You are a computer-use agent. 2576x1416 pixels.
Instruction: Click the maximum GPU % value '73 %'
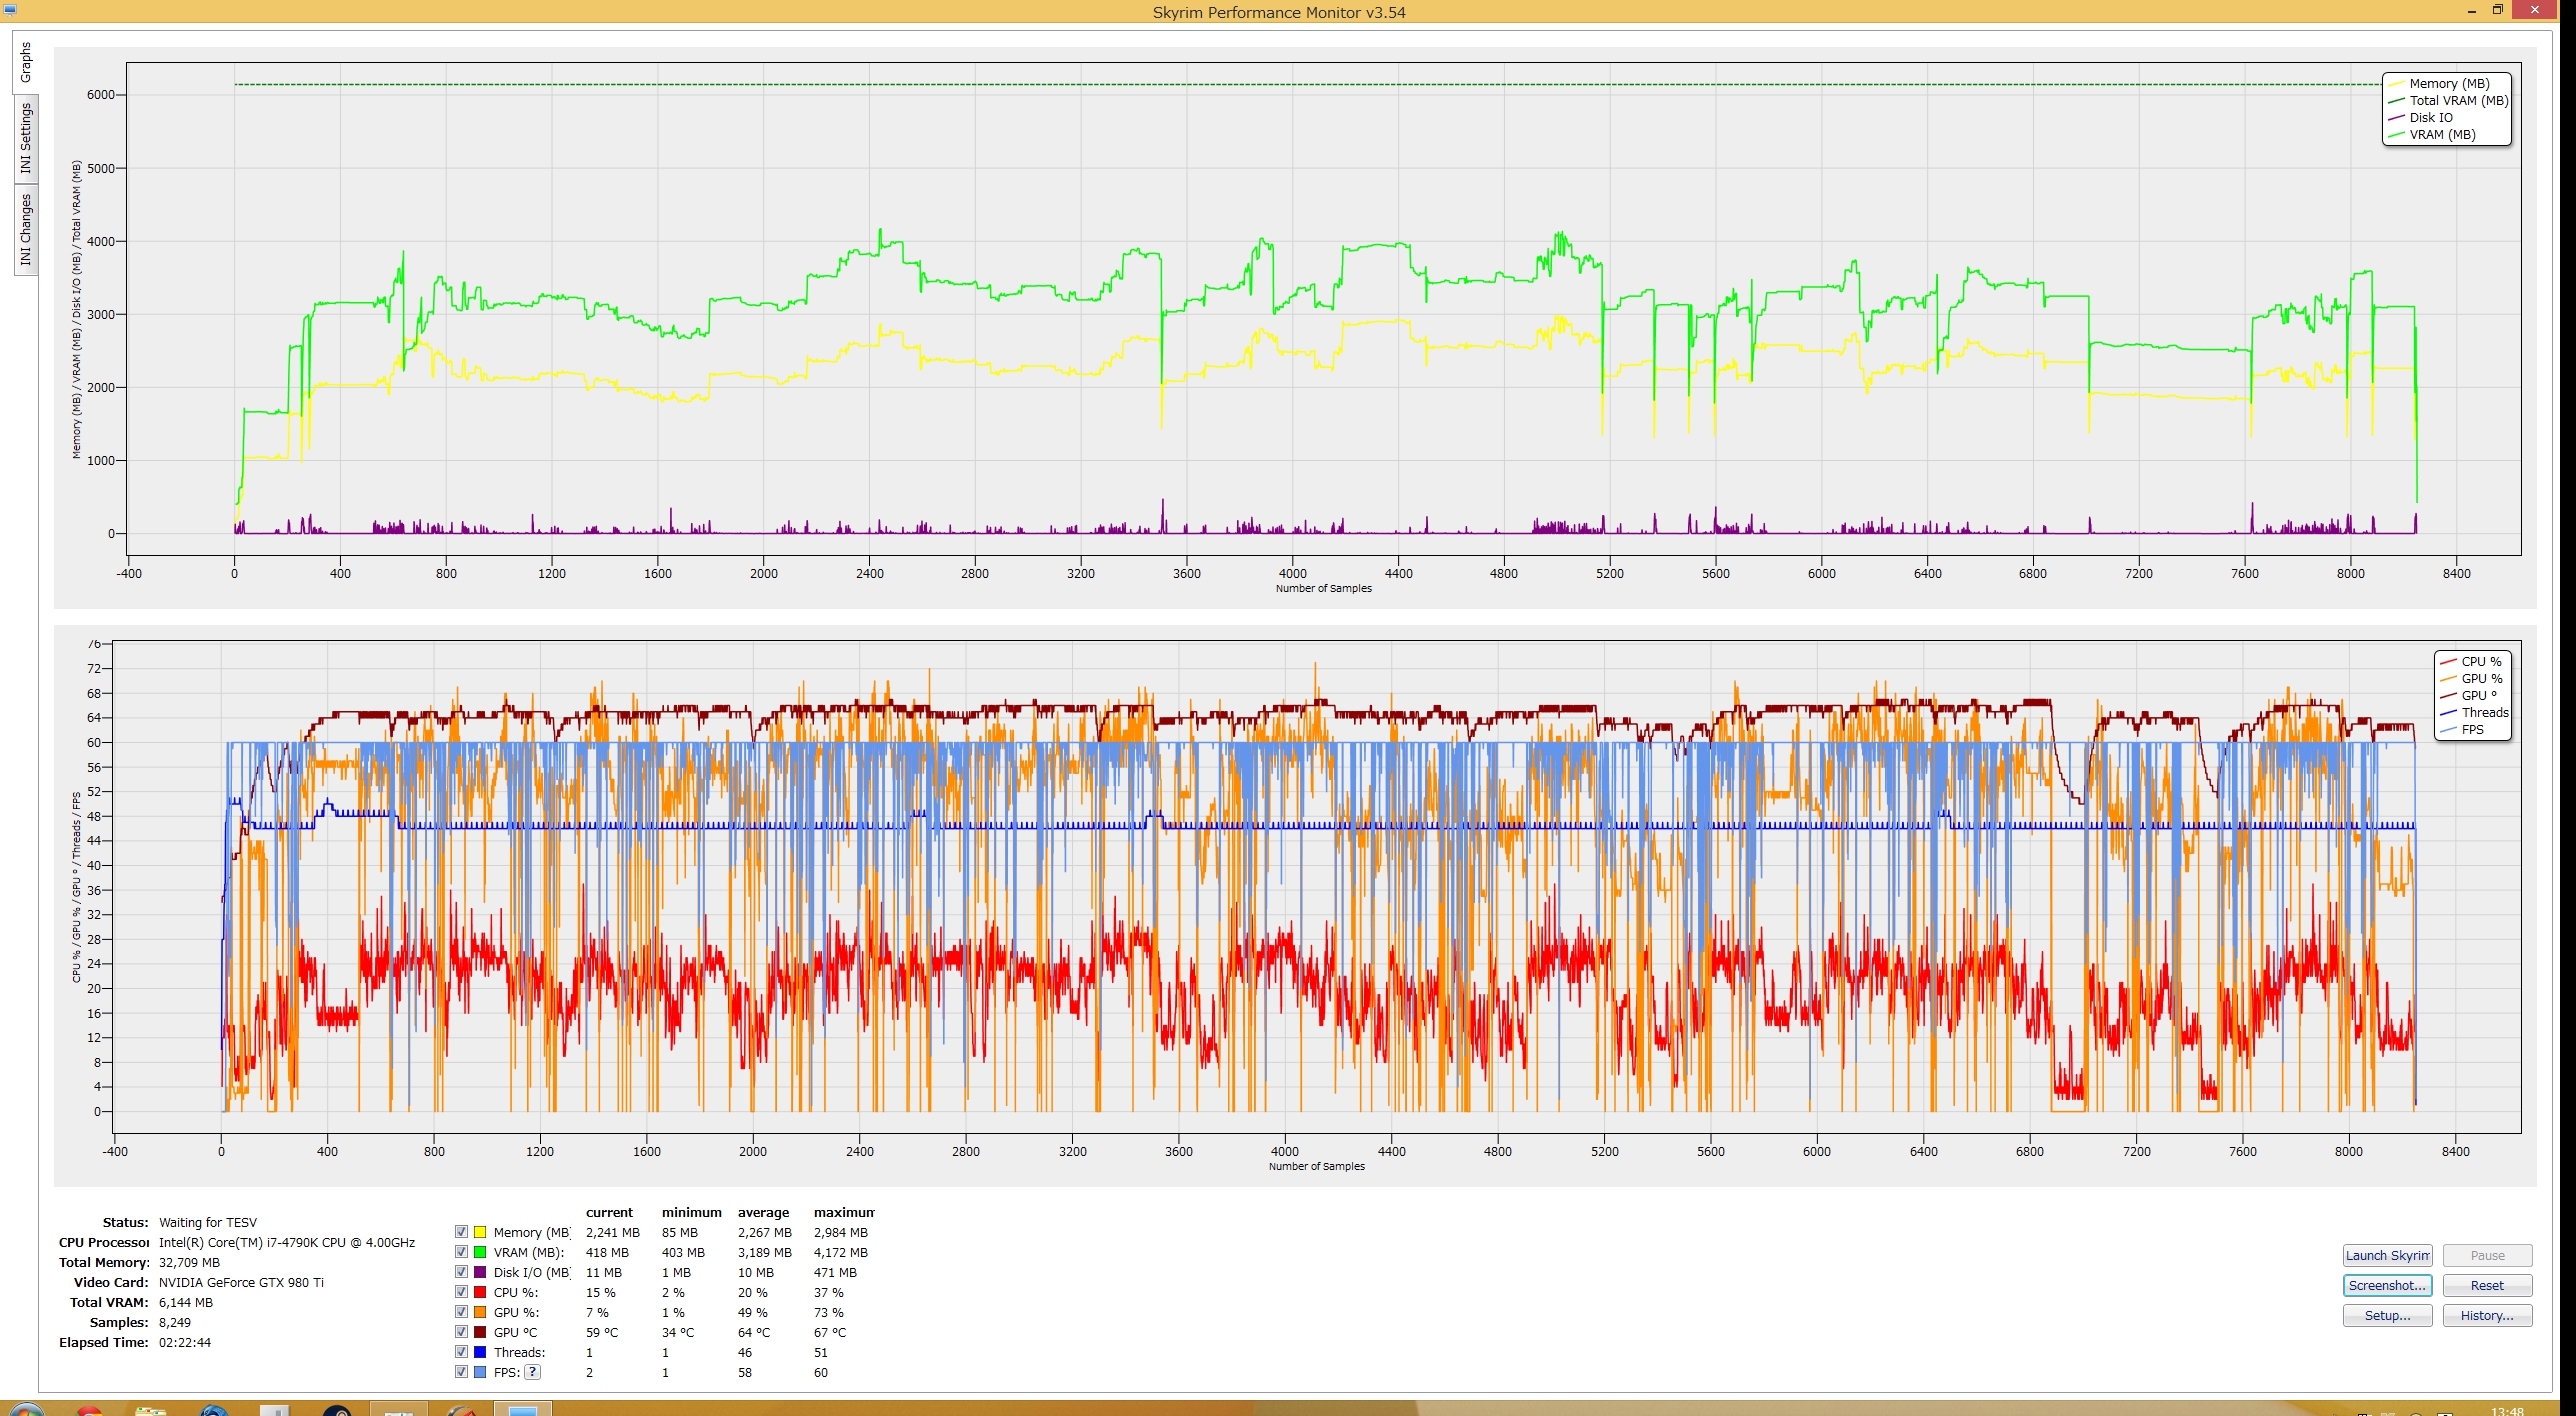828,1312
